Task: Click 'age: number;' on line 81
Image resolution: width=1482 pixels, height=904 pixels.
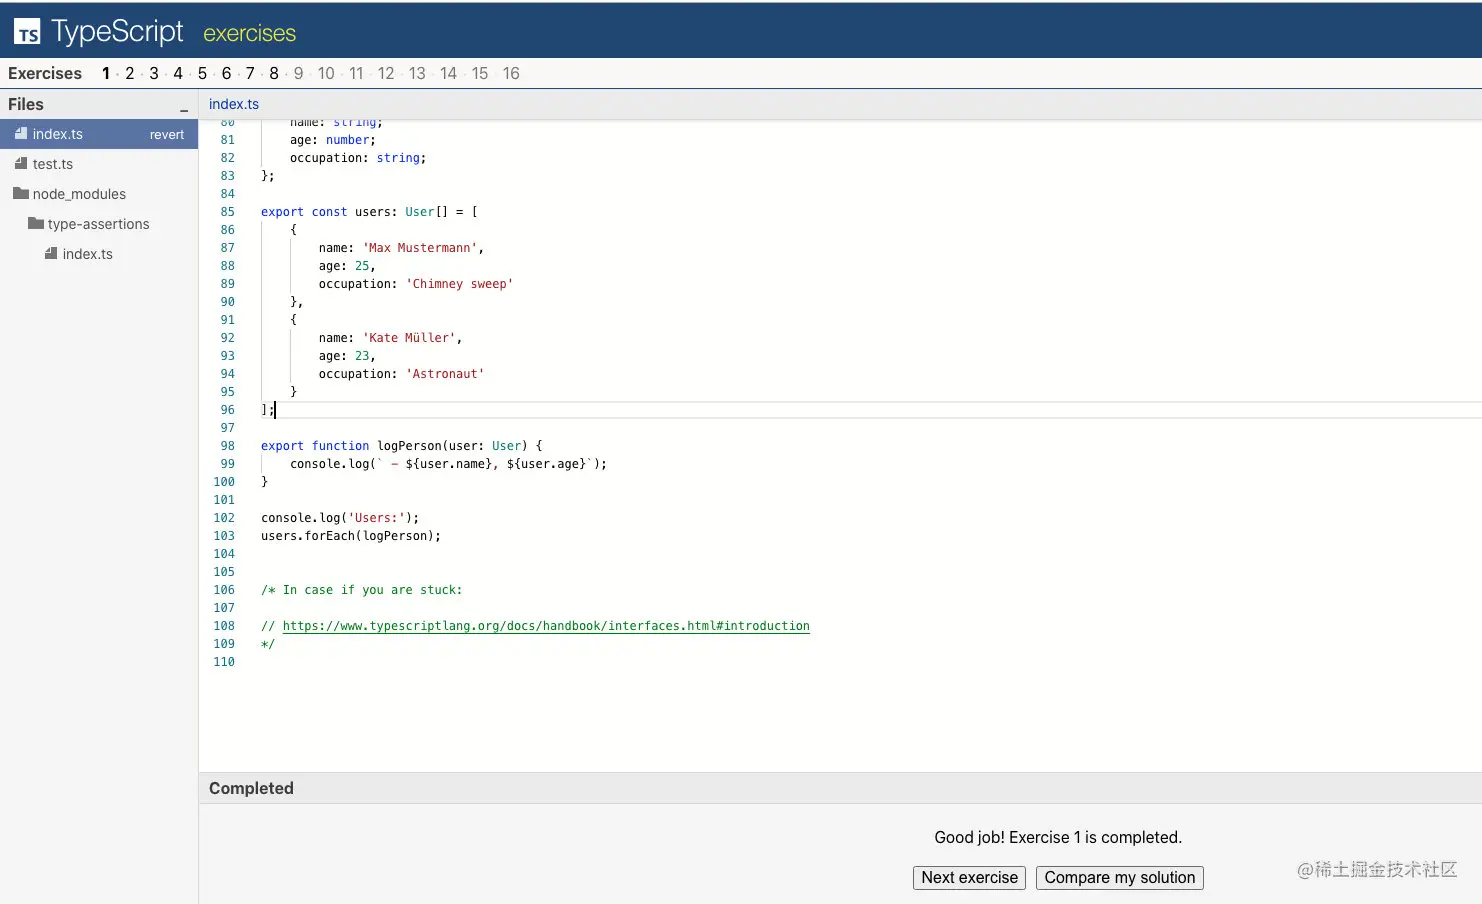Action: [333, 140]
